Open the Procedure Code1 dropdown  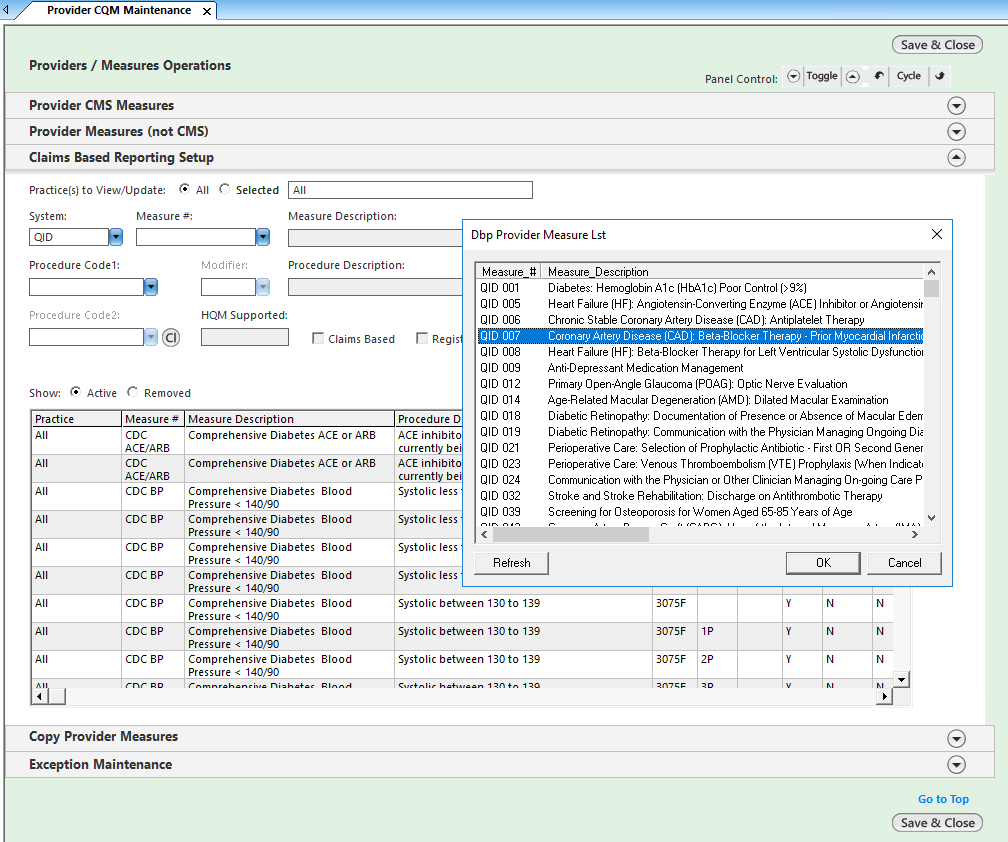[150, 287]
